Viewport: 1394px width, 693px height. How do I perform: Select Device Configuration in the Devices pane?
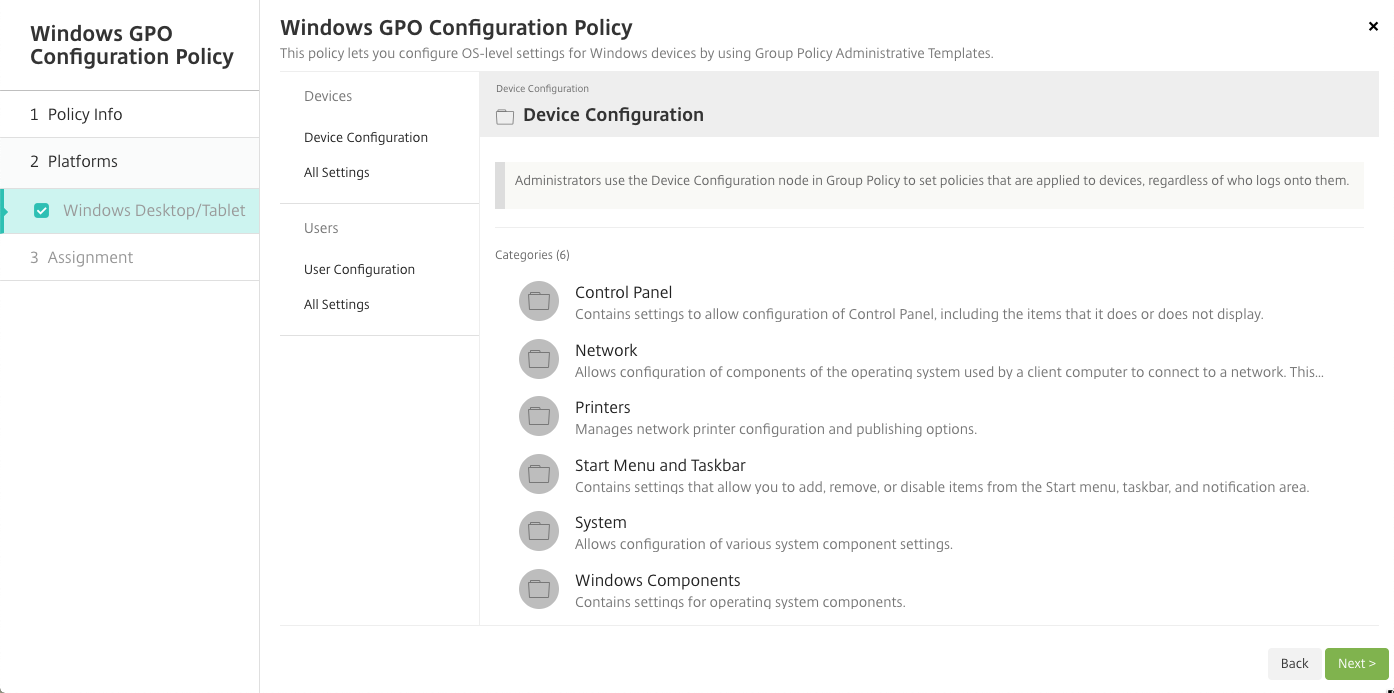(365, 137)
